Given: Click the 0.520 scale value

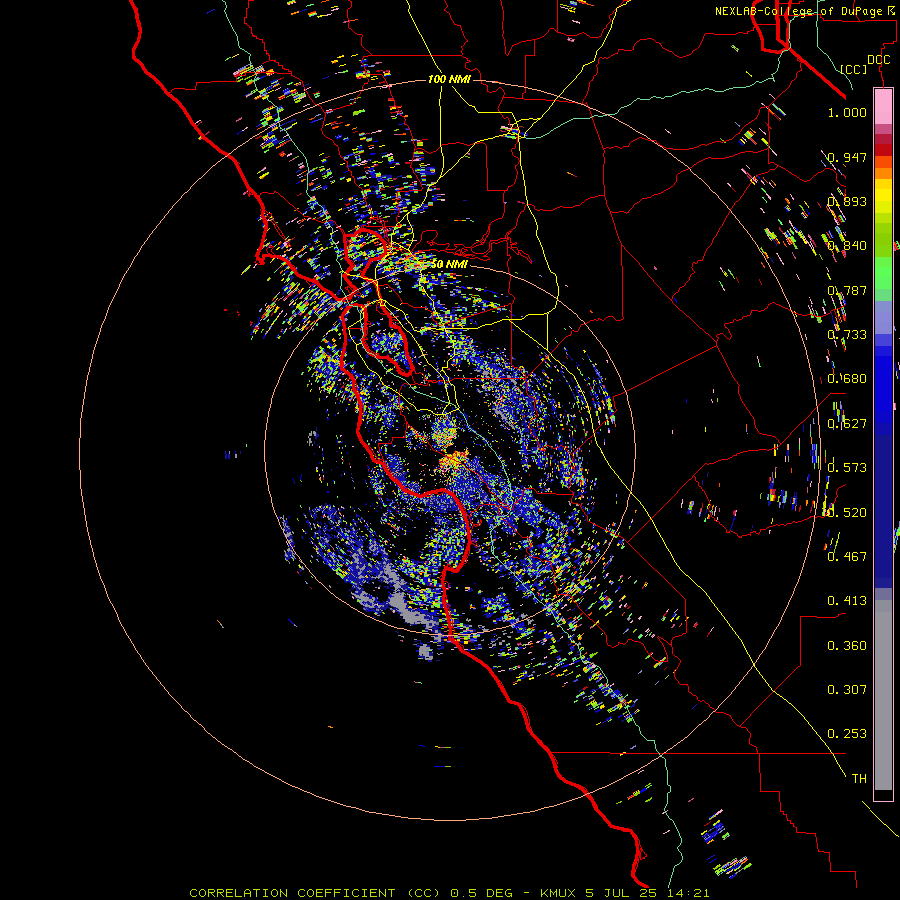Looking at the screenshot, I should 847,513.
